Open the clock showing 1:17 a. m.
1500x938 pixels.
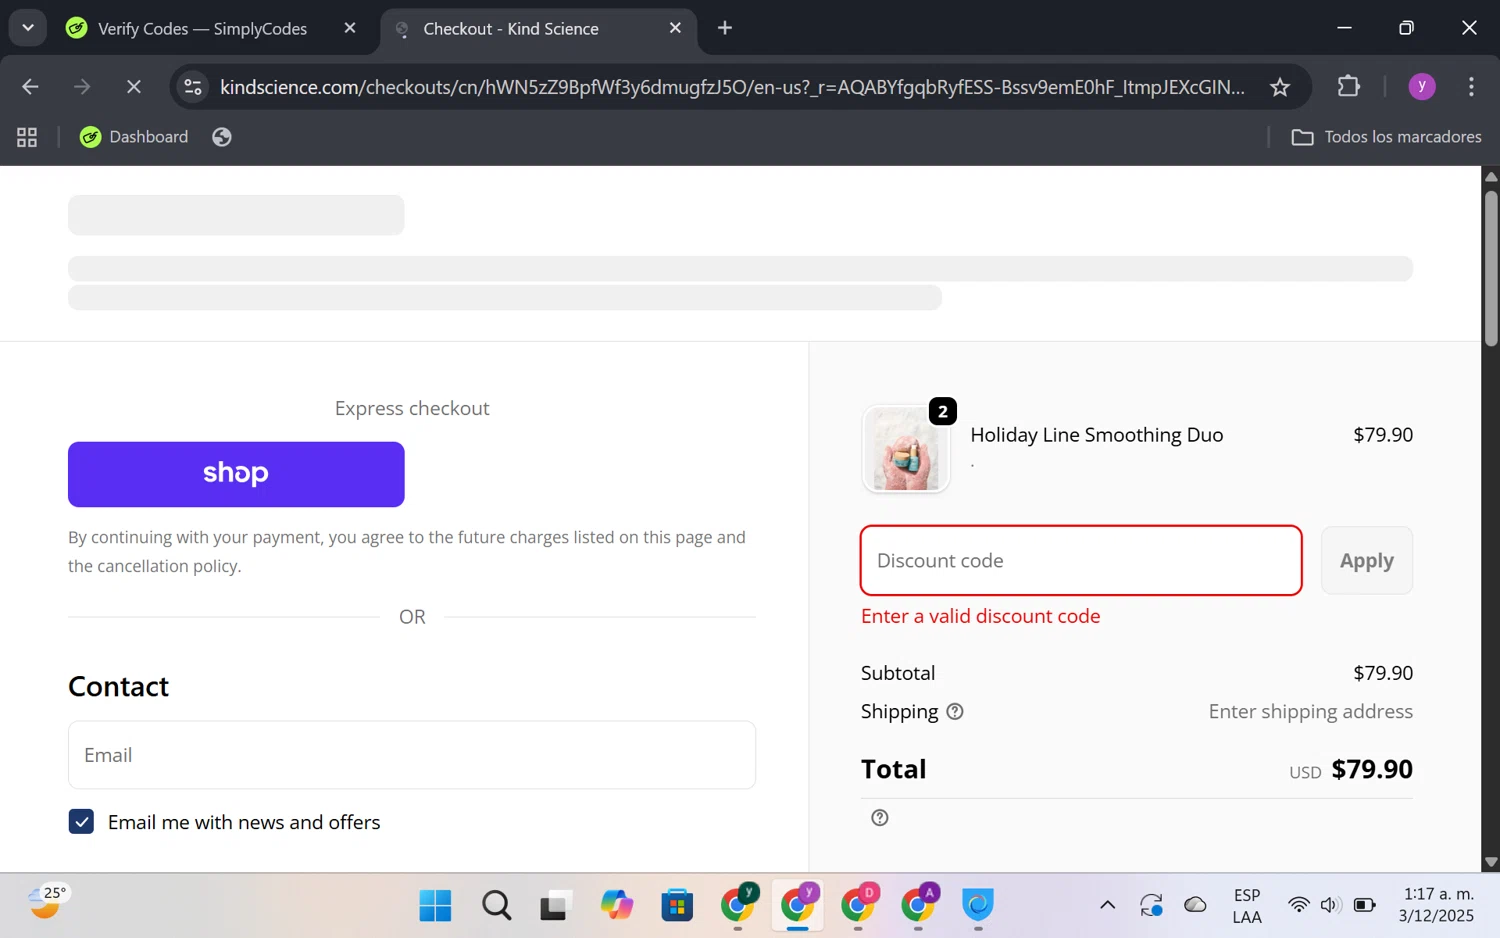pyautogui.click(x=1437, y=905)
